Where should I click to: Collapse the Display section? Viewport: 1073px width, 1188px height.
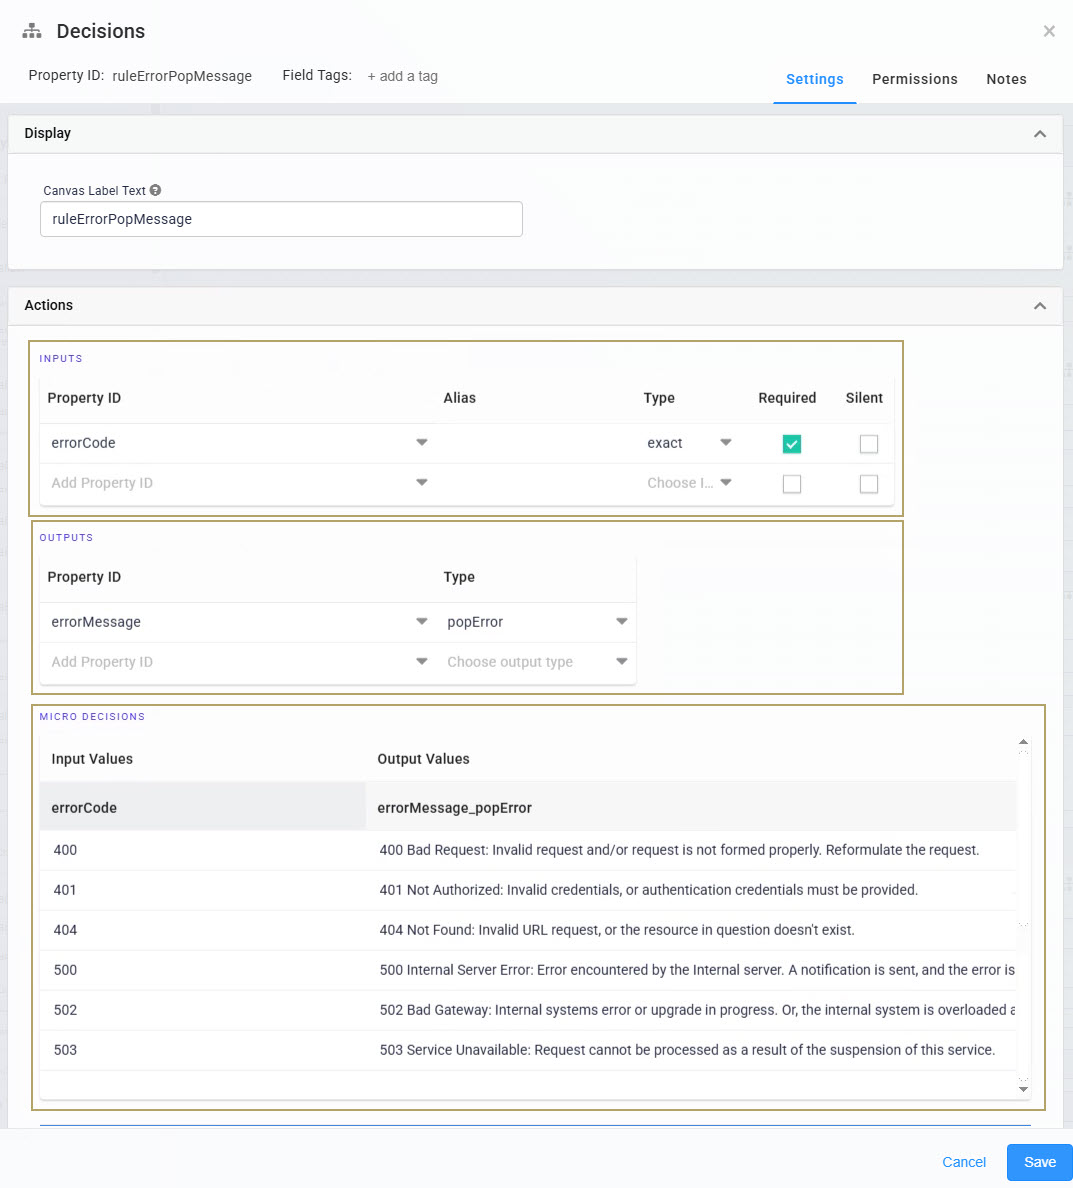1039,133
